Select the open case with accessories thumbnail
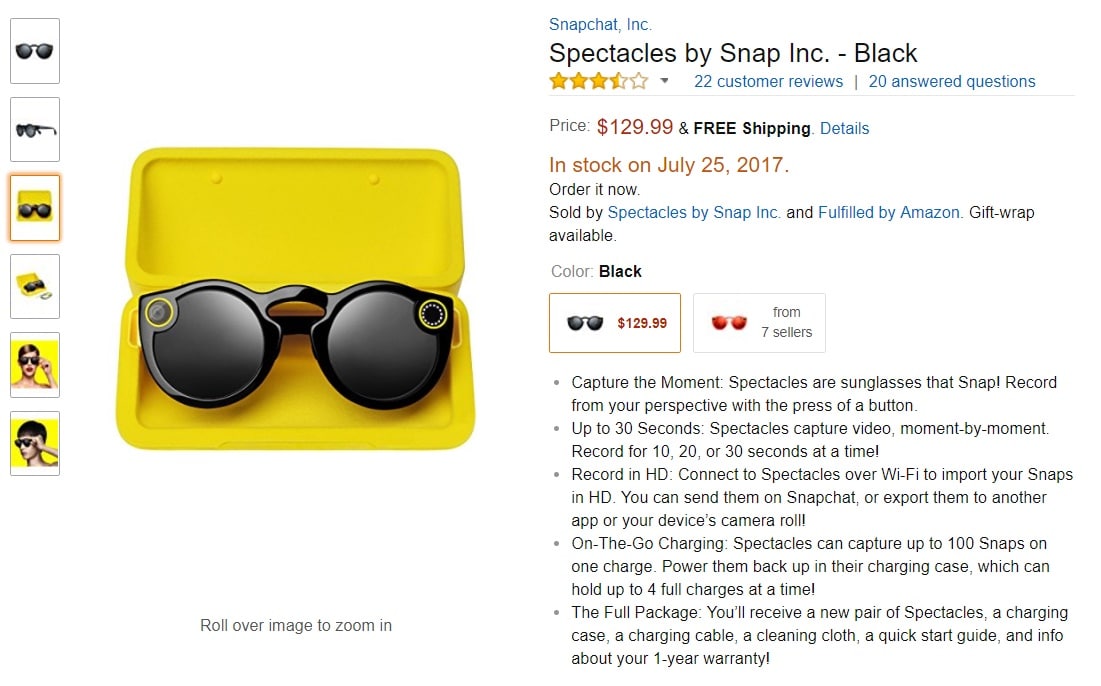This screenshot has height=686, width=1101. [x=35, y=286]
